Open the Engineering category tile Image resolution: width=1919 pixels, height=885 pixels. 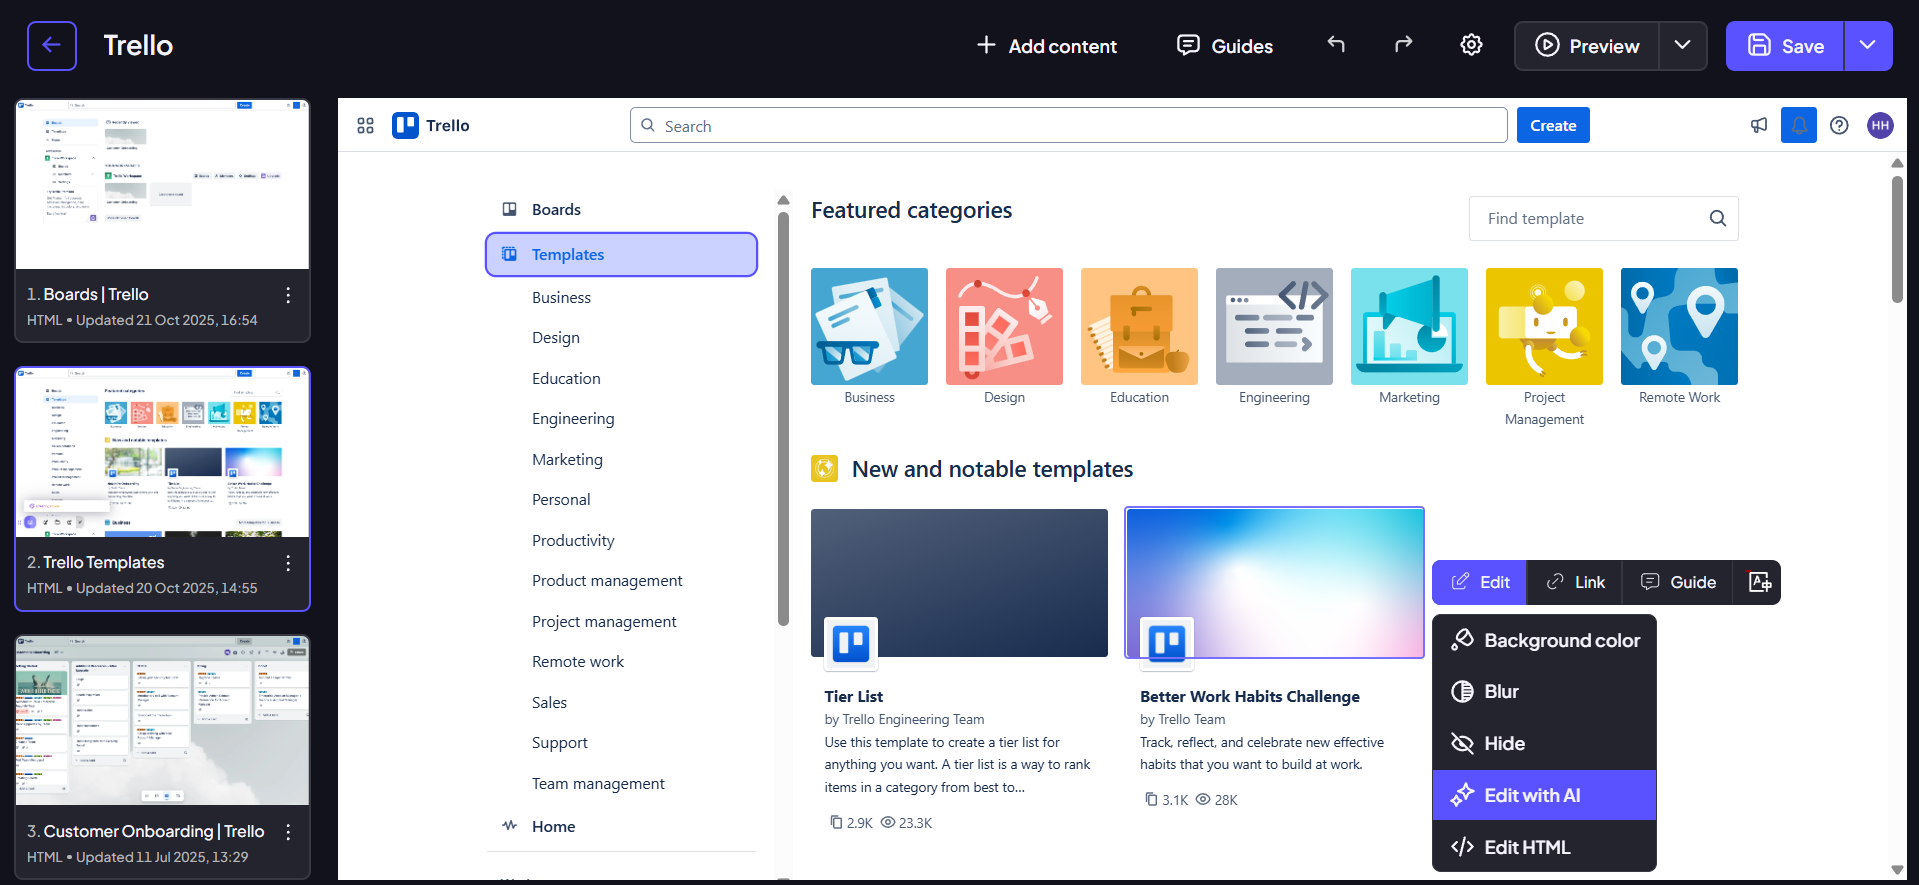tap(1274, 326)
